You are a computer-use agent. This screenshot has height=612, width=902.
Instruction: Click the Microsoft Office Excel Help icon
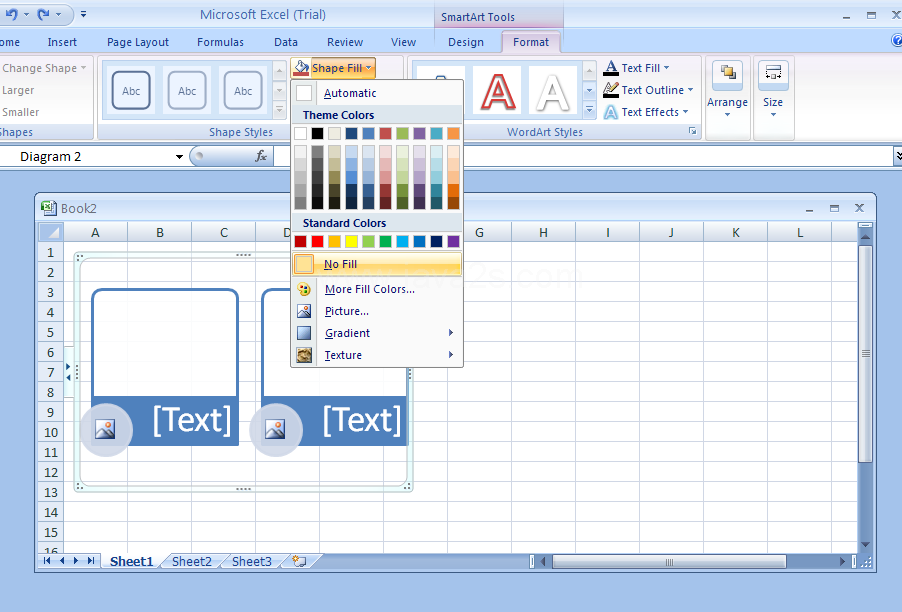point(897,40)
